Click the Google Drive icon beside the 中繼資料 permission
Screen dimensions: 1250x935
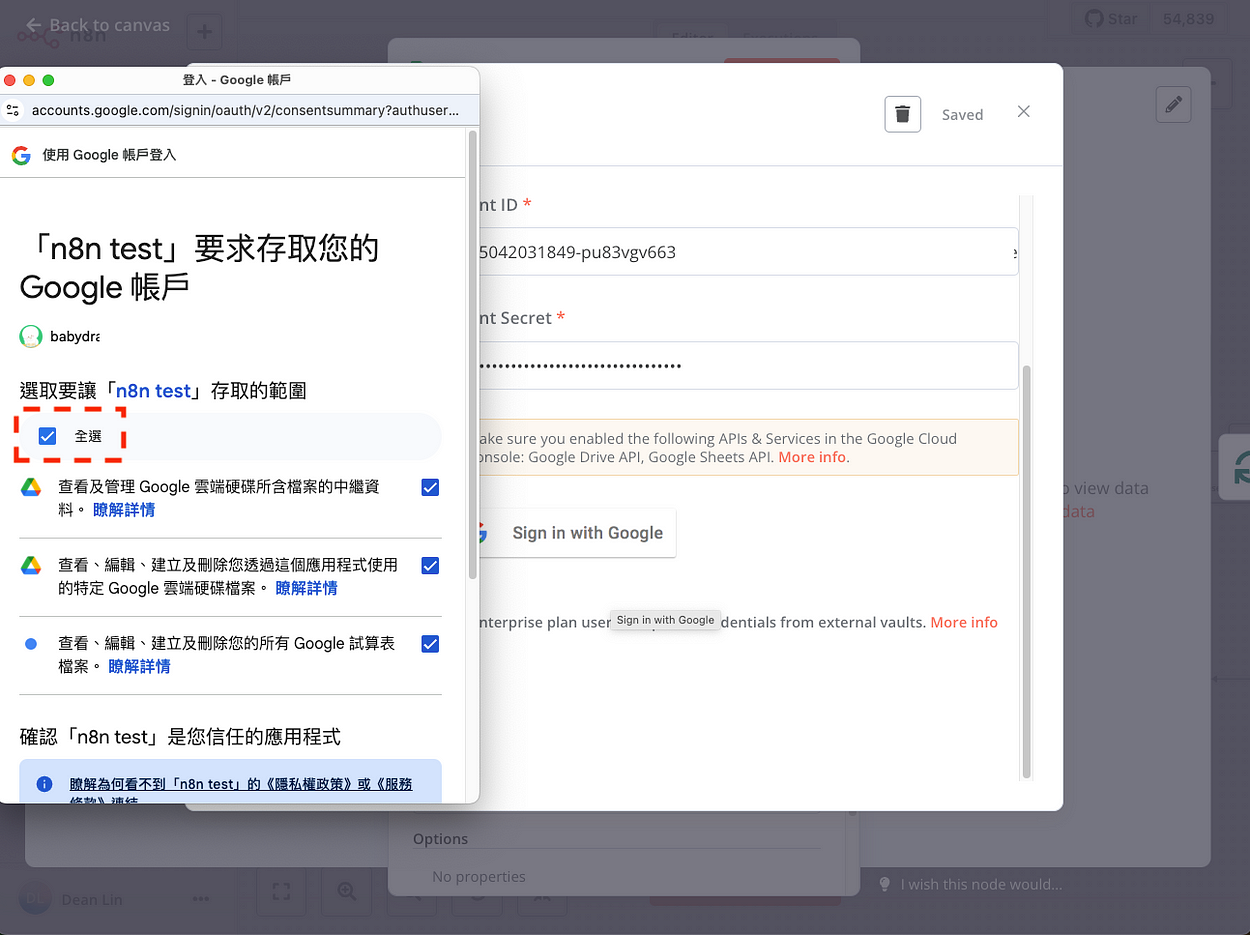coord(31,487)
